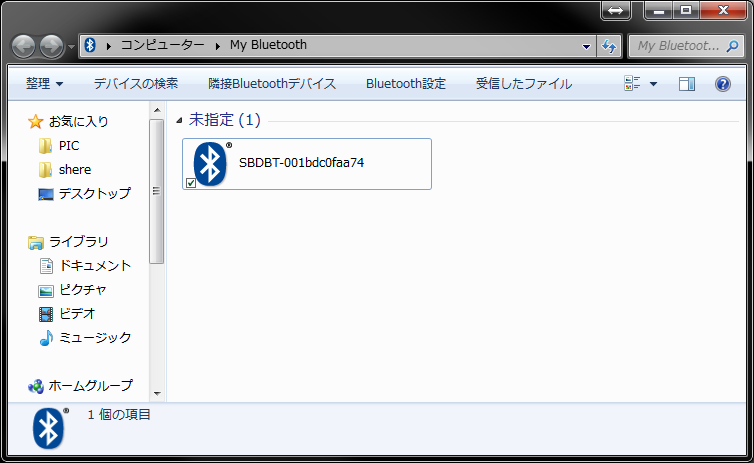This screenshot has width=754, height=463.
Task: Select コンピューター breadcrumb in address bar
Action: [x=163, y=45]
